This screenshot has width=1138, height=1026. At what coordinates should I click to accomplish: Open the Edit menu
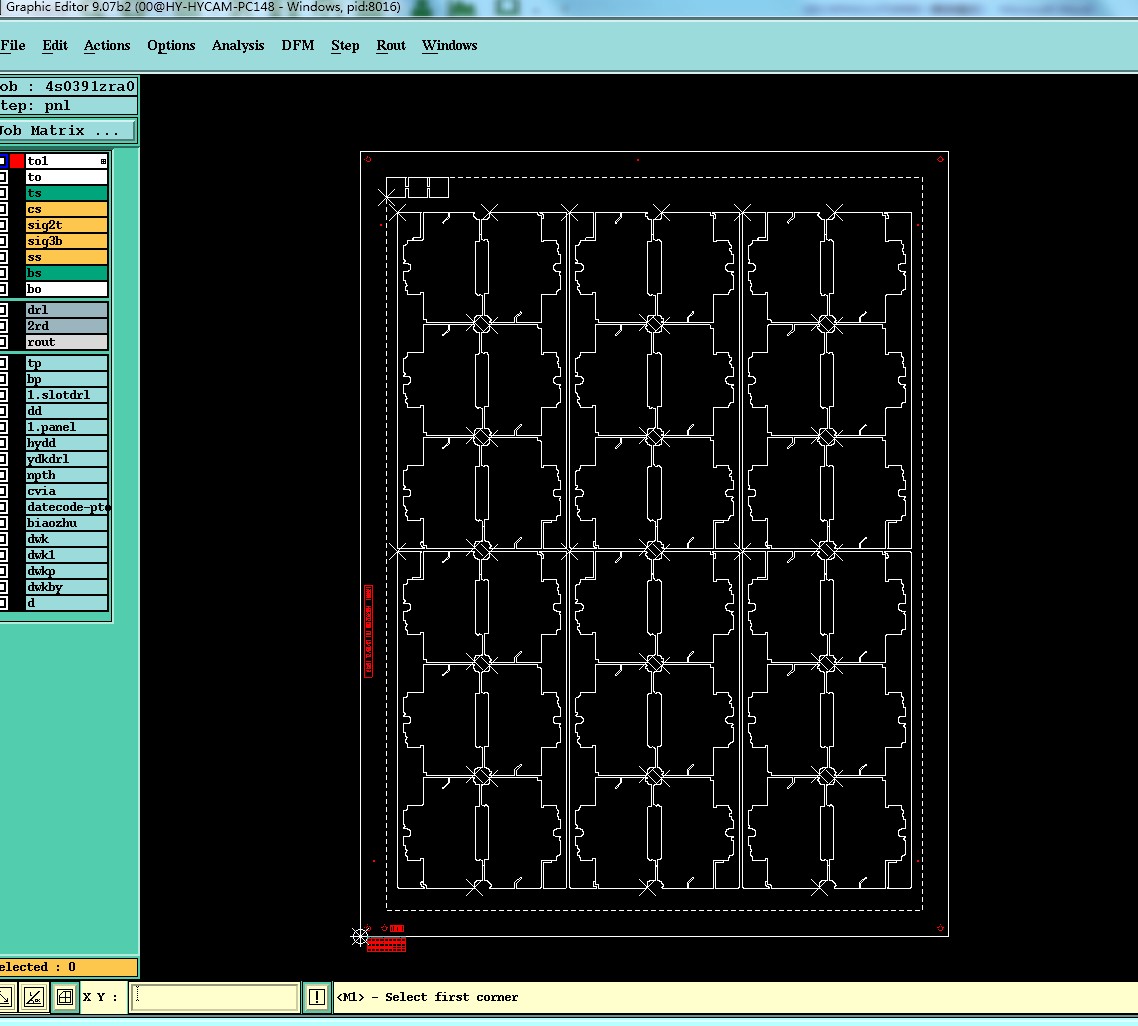pos(54,45)
